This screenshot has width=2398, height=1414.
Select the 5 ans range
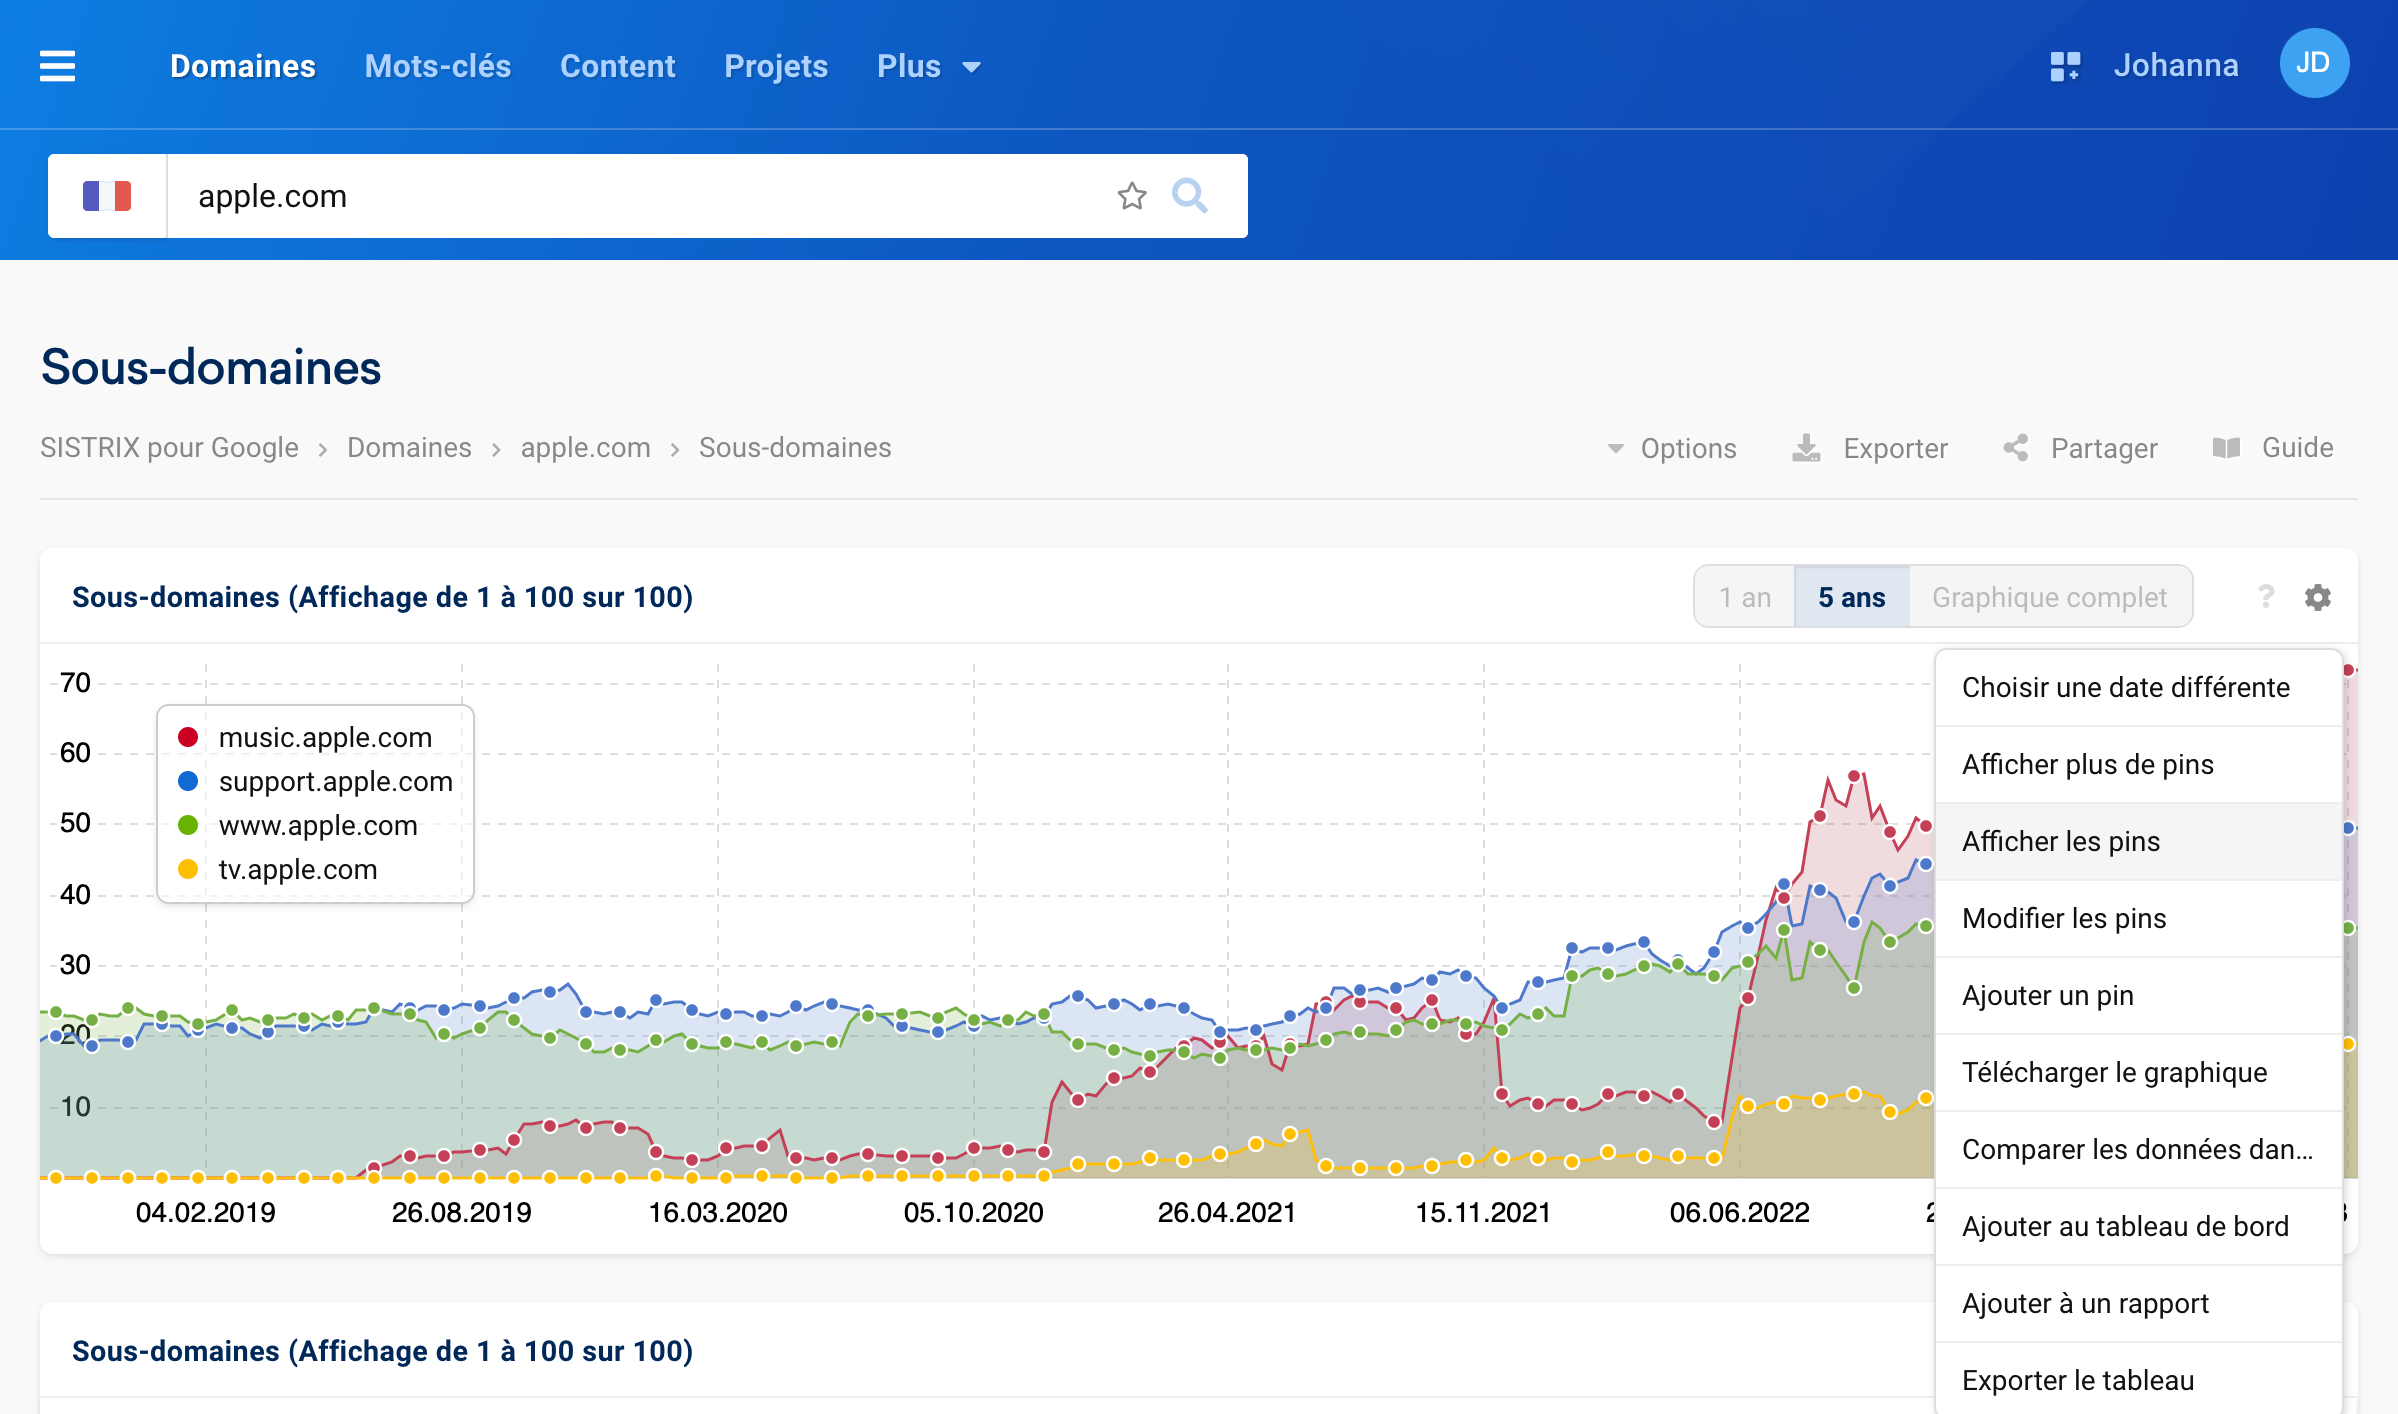(x=1852, y=597)
